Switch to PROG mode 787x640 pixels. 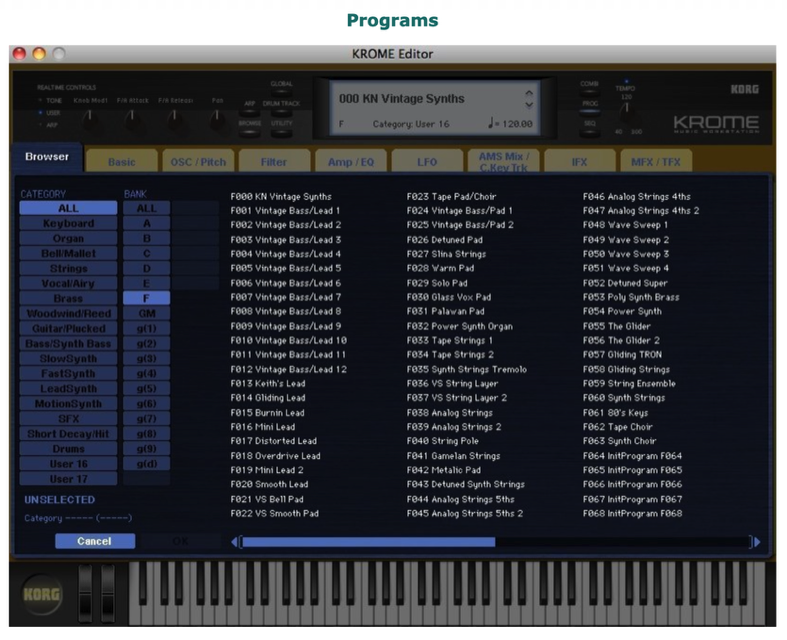(589, 111)
